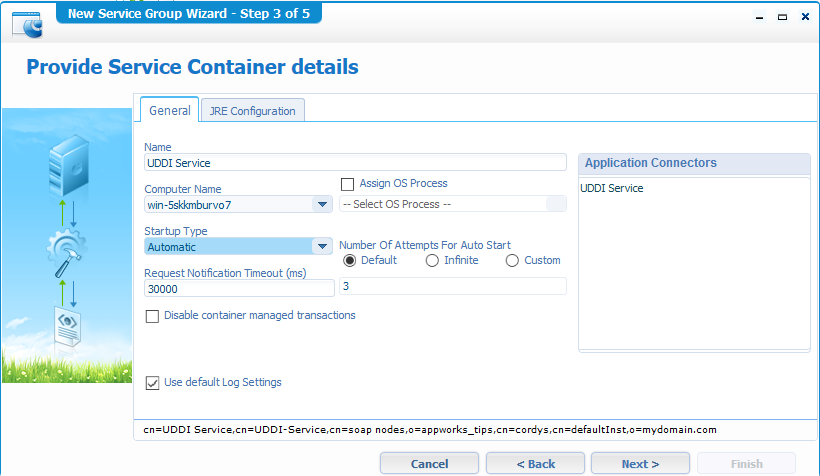Click the gear and wrench icon in sidebar
820x476 pixels.
click(x=66, y=252)
